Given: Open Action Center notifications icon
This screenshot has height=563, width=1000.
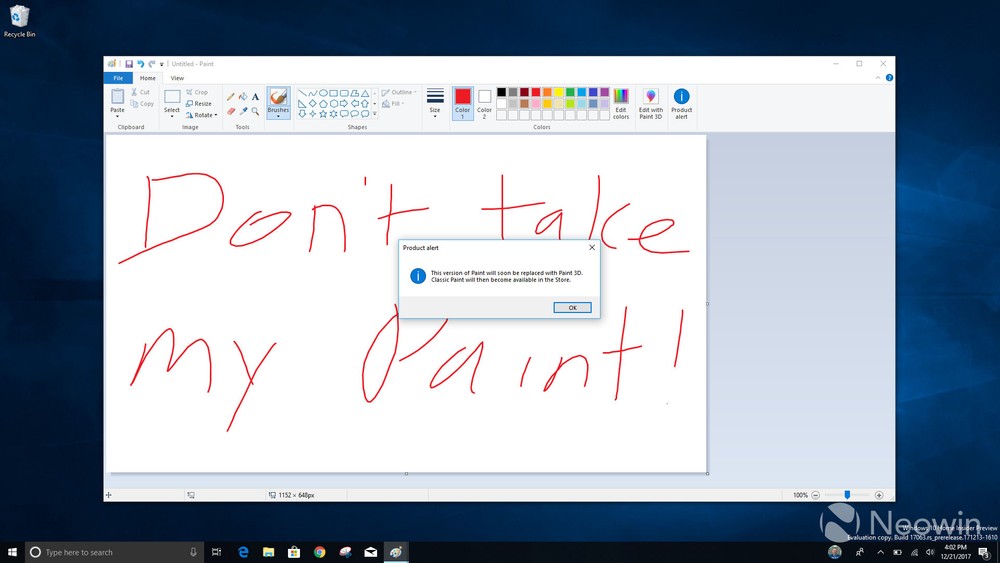Looking at the screenshot, I should tap(984, 552).
